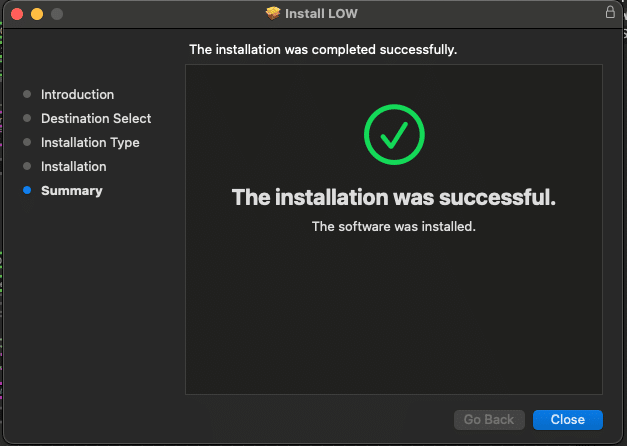Screen dimensions: 627x446
Task: Click the grayed-out Go Back button
Action: 489,420
